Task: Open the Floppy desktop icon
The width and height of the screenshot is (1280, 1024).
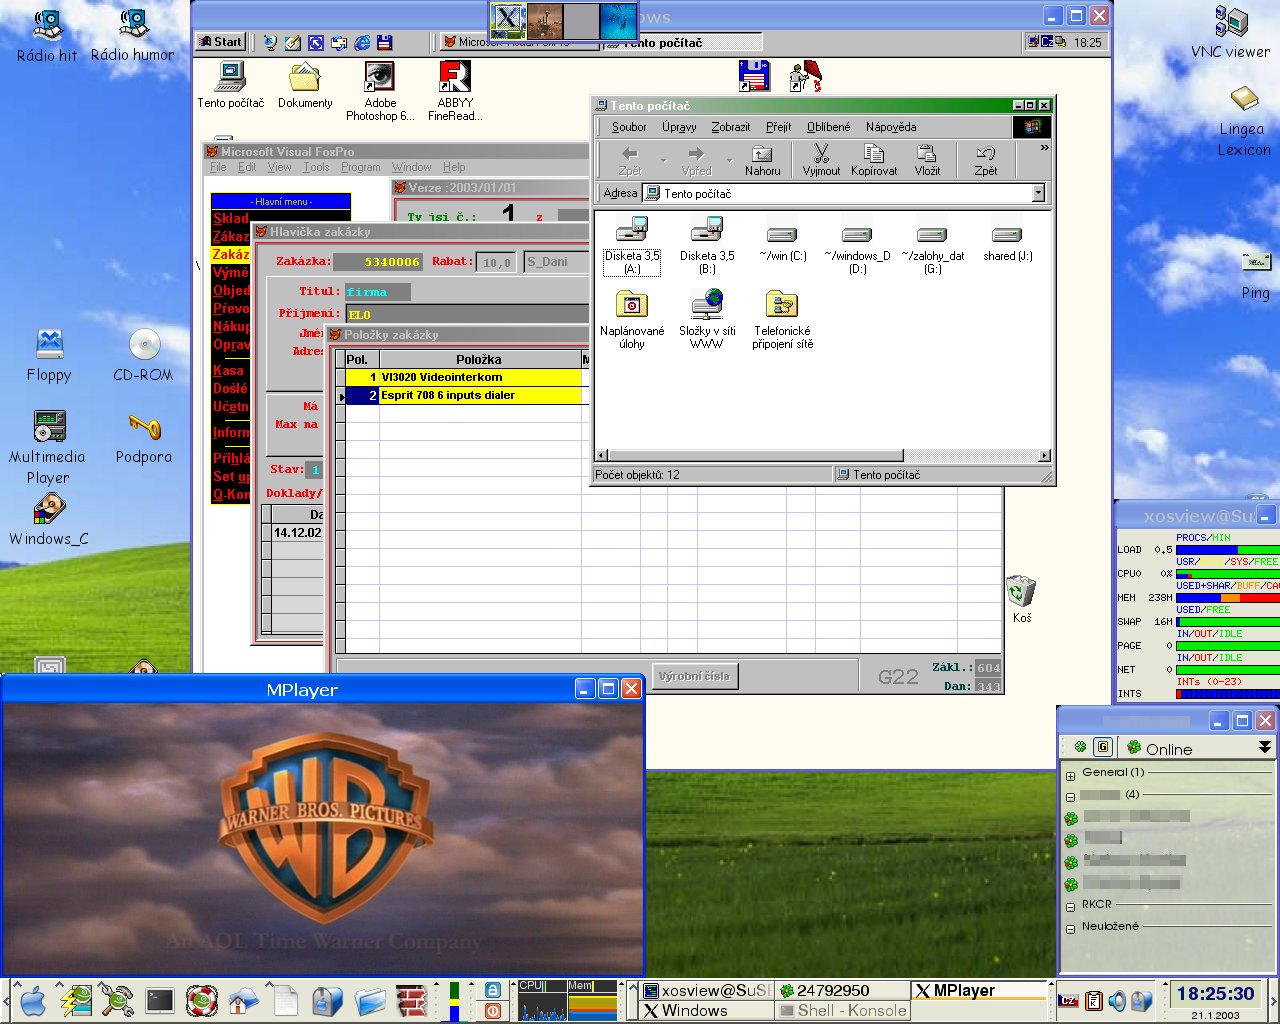Action: (x=49, y=355)
